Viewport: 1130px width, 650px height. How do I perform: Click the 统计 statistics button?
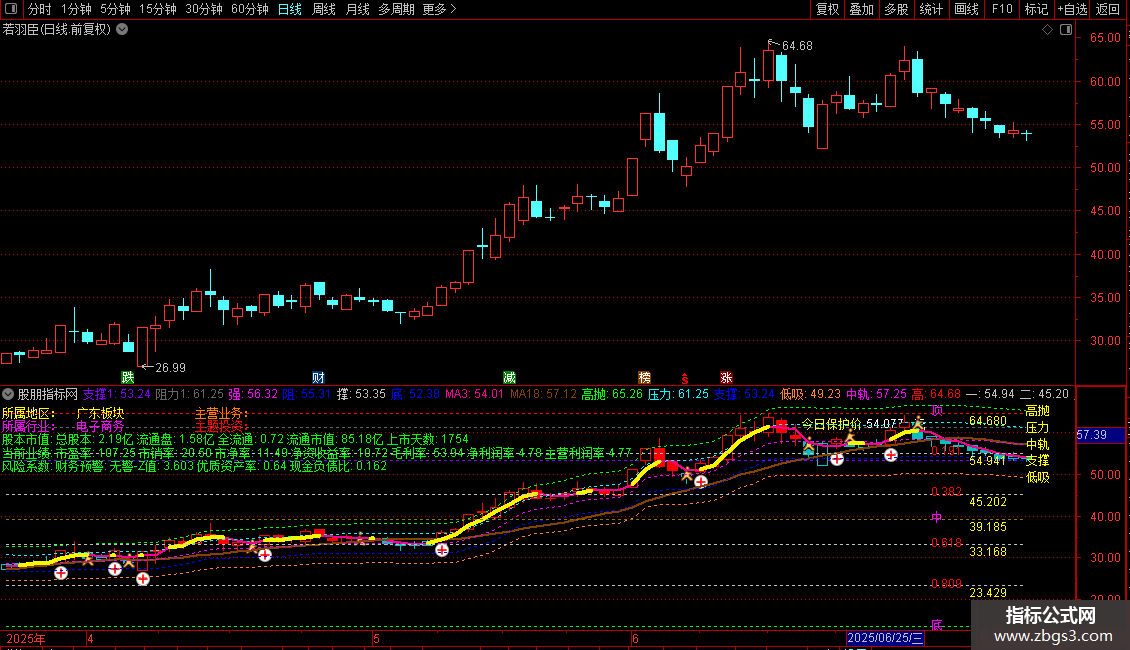click(931, 9)
